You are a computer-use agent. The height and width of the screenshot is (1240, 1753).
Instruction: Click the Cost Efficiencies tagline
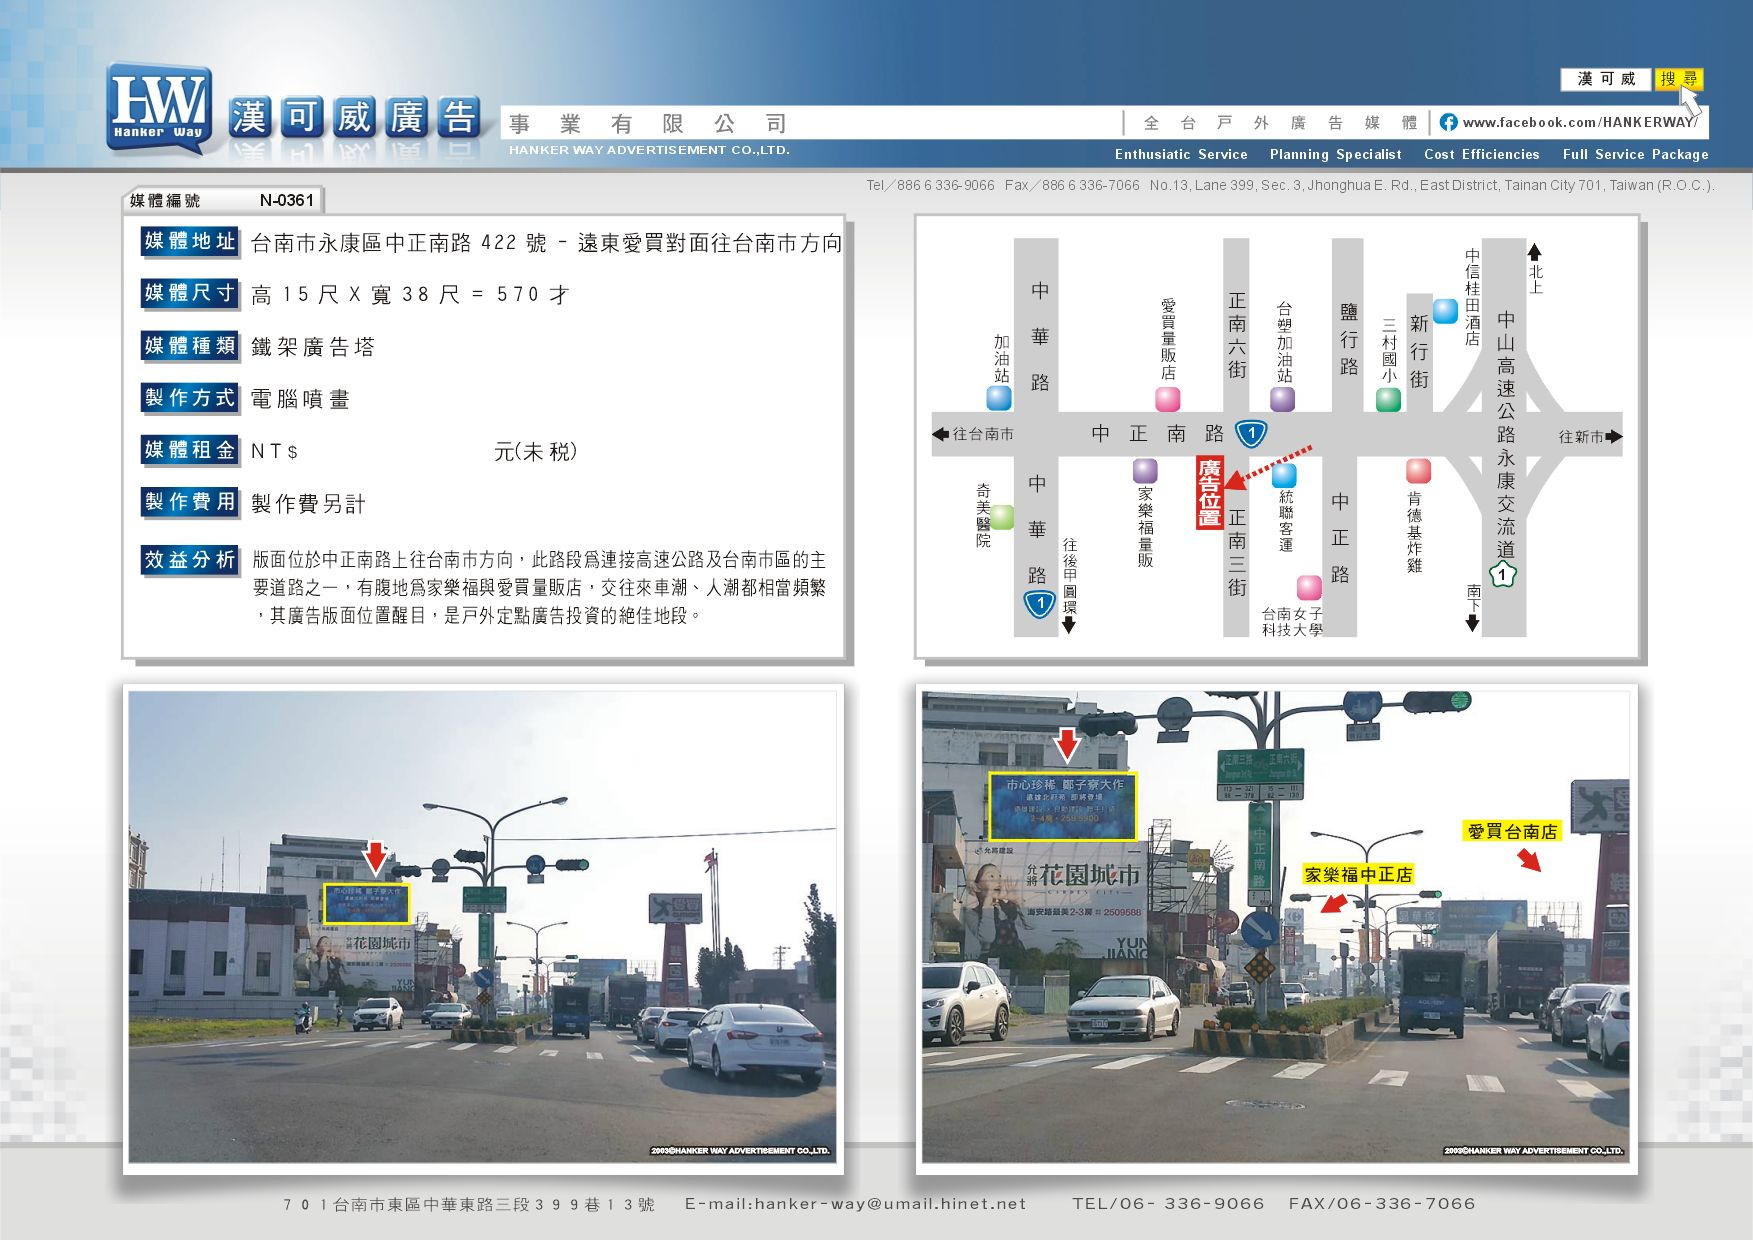pos(1481,154)
